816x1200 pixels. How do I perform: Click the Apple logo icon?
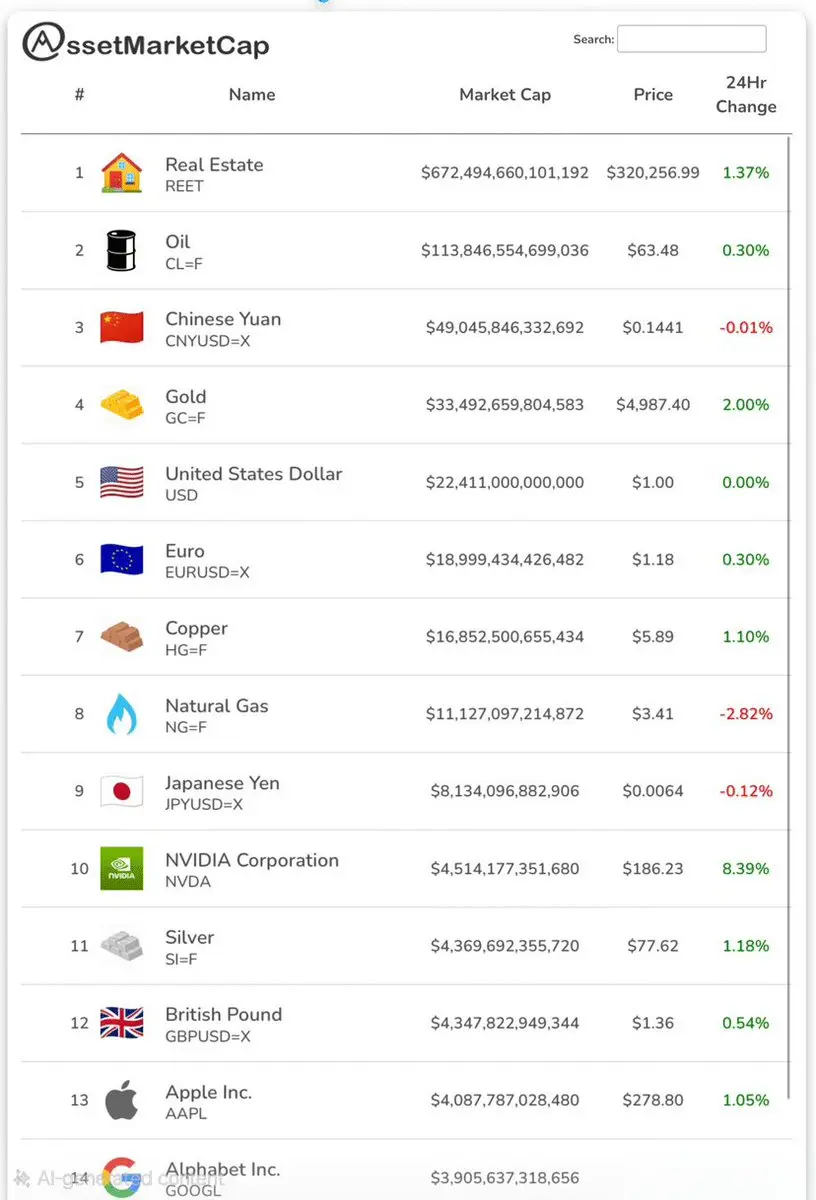click(122, 1100)
